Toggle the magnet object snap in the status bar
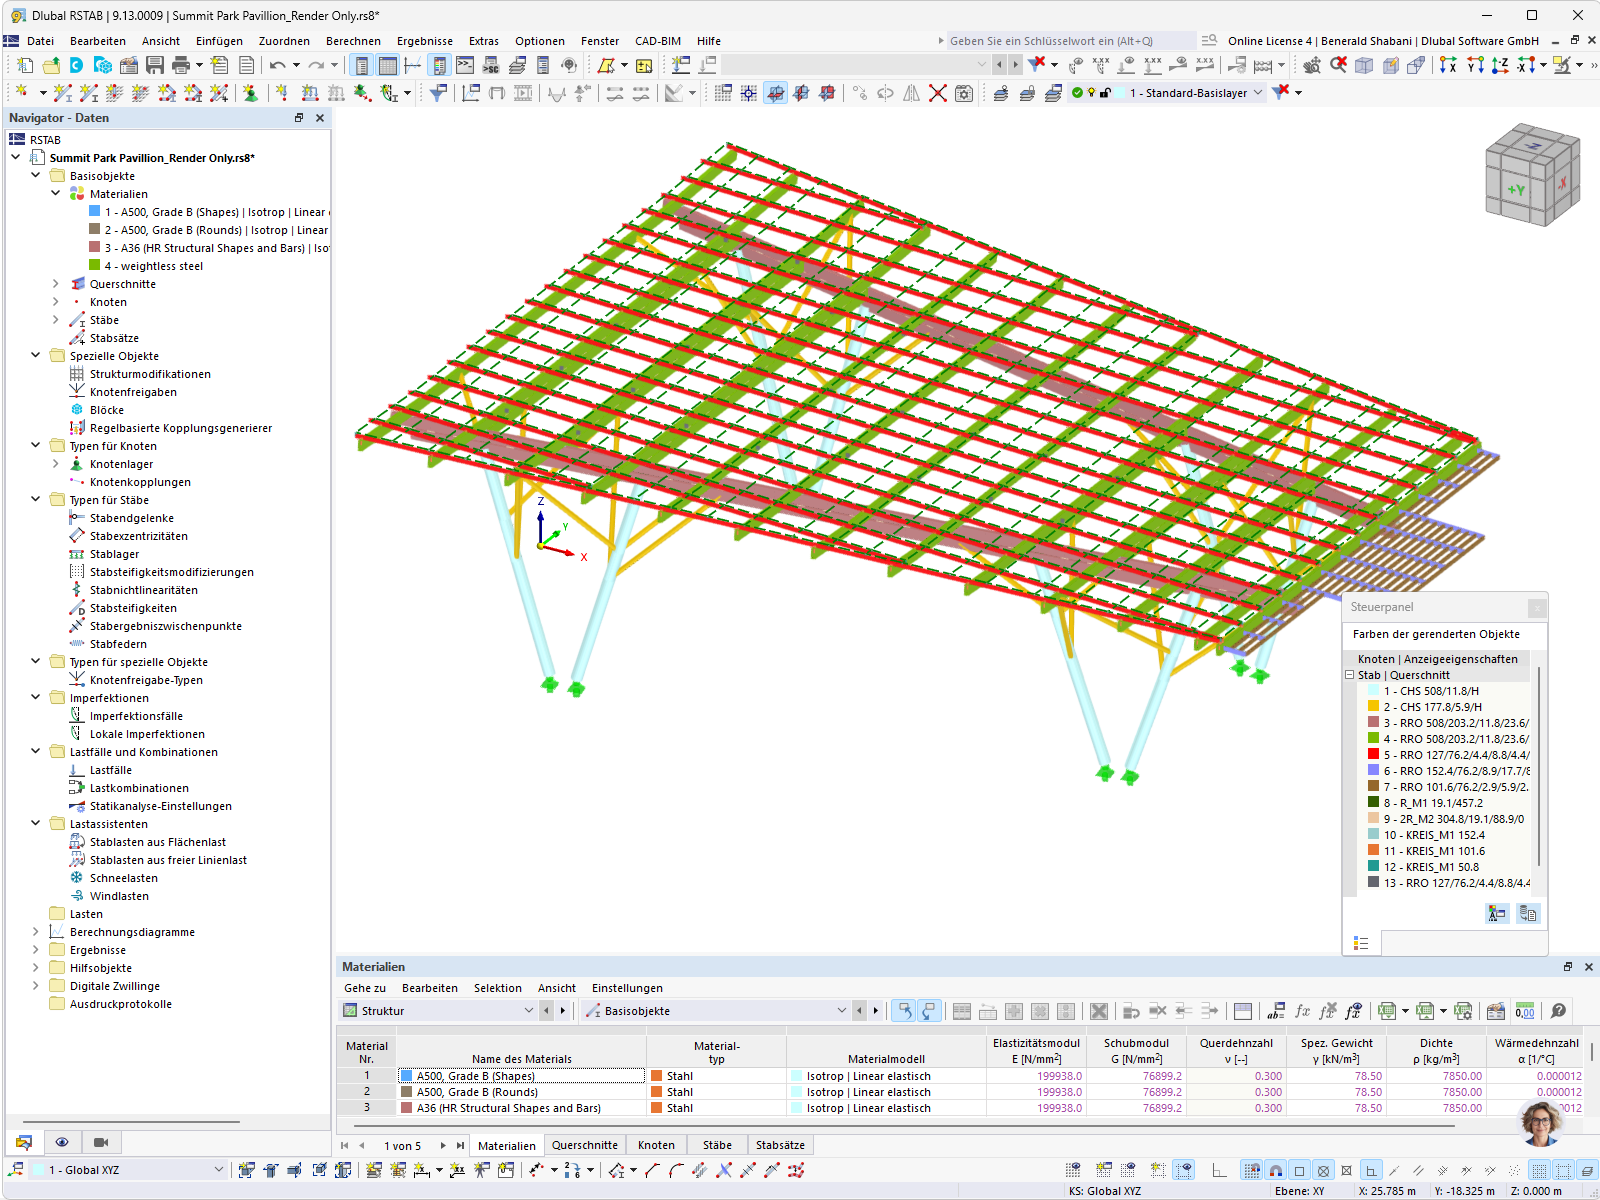Viewport: 1600px width, 1200px height. coord(1276,1170)
